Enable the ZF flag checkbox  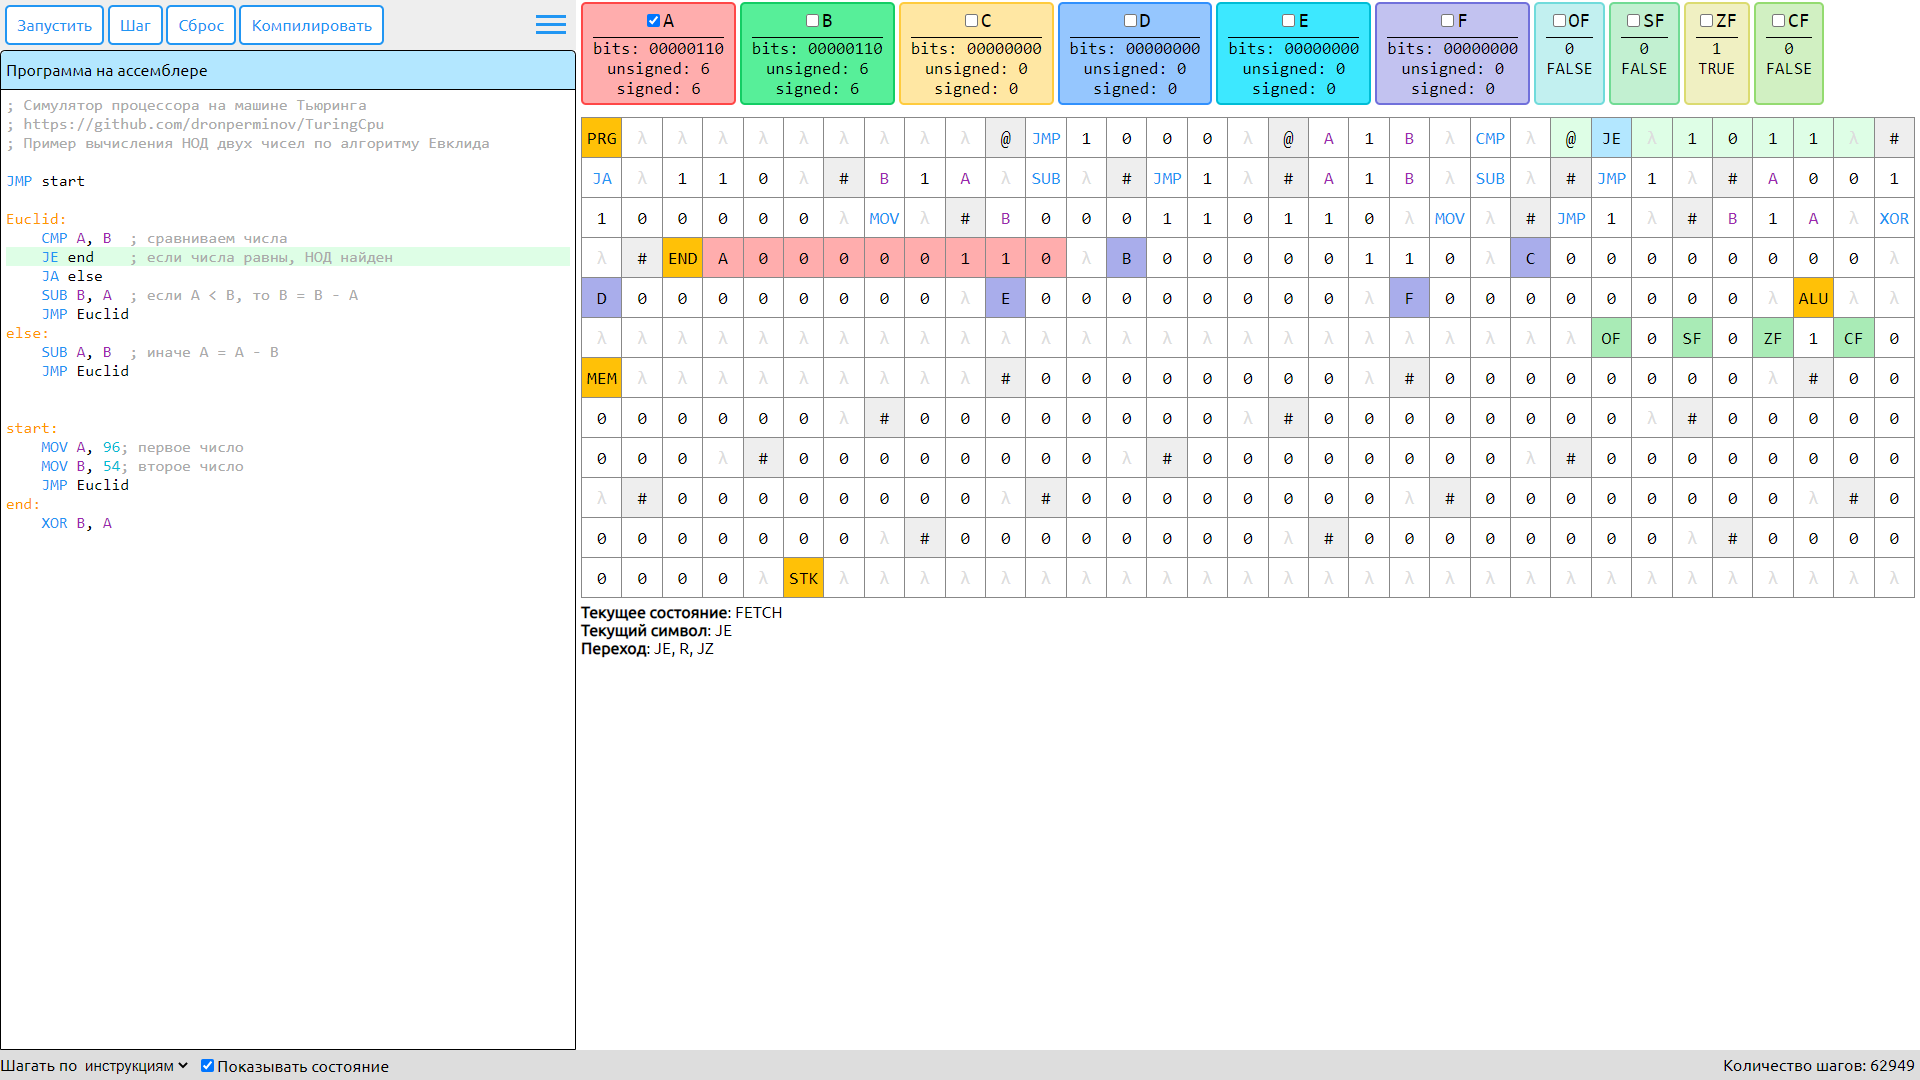1706,21
